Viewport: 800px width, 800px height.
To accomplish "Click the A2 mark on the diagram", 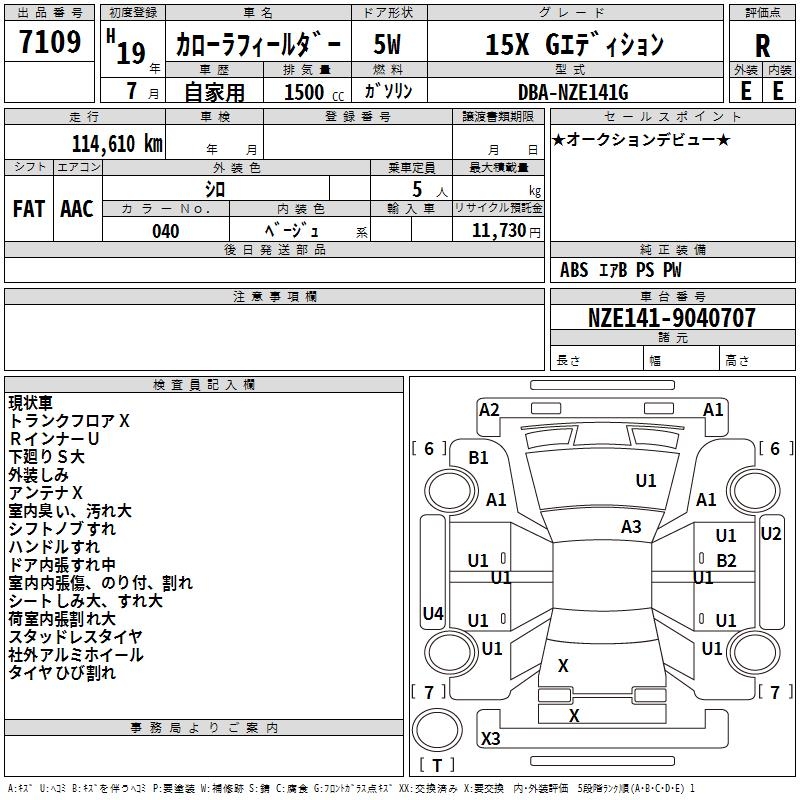I will click(x=489, y=410).
